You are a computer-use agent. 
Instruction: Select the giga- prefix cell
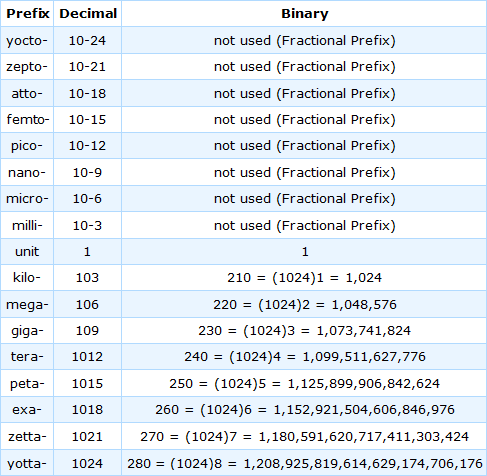pos(27,331)
